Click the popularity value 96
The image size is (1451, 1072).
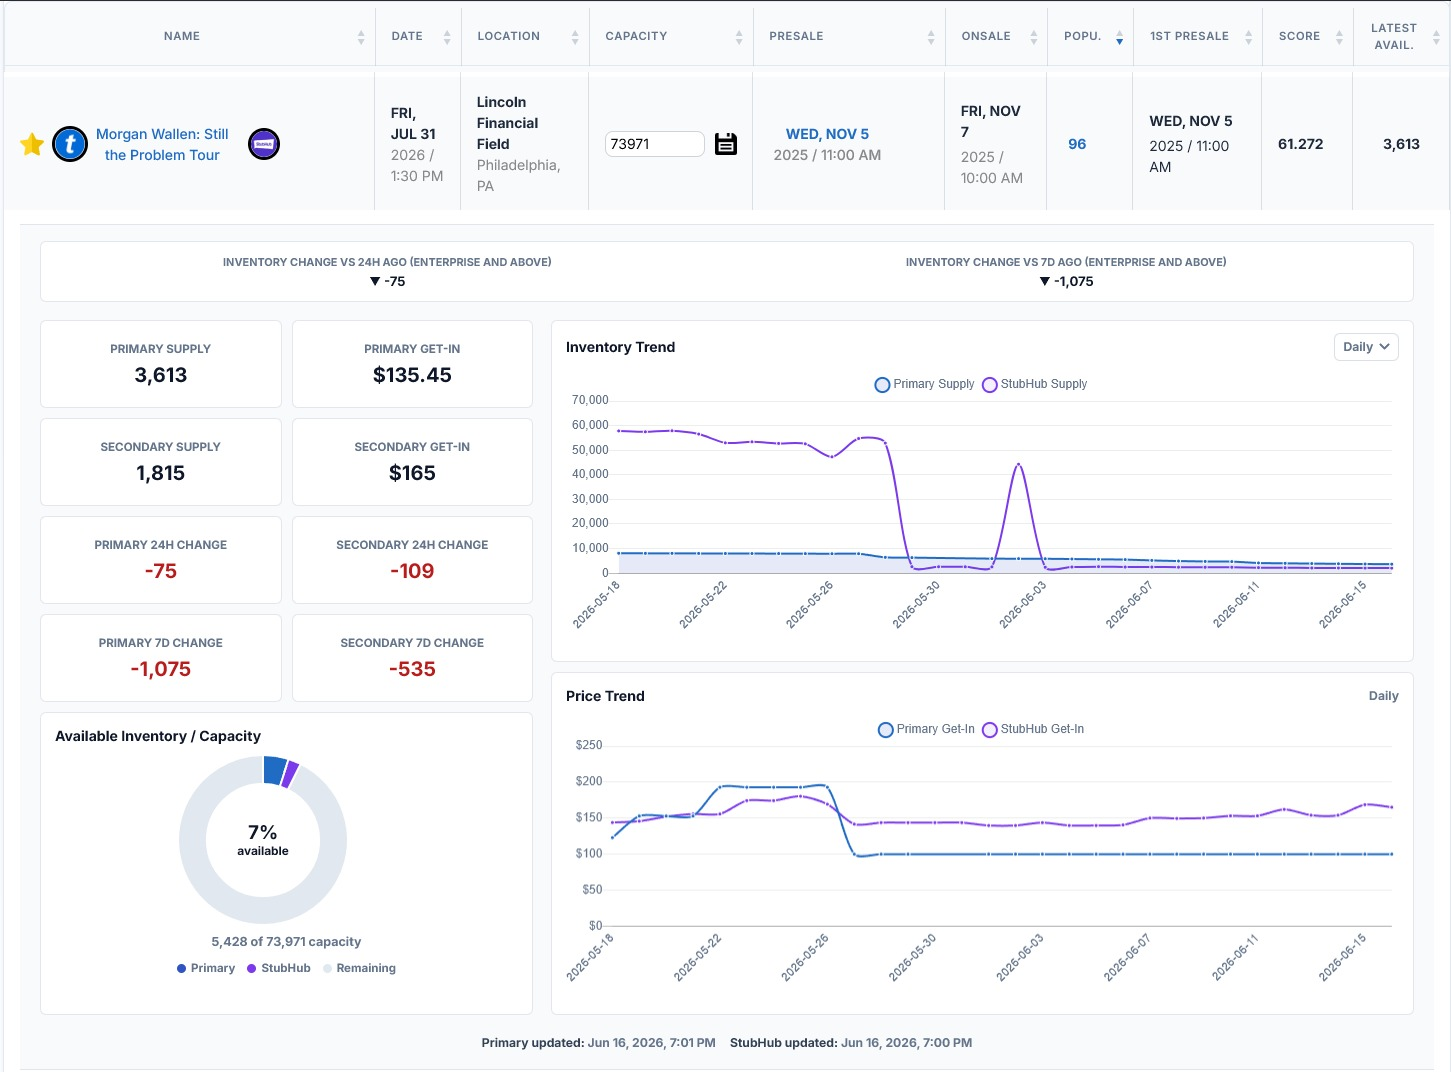tap(1077, 144)
